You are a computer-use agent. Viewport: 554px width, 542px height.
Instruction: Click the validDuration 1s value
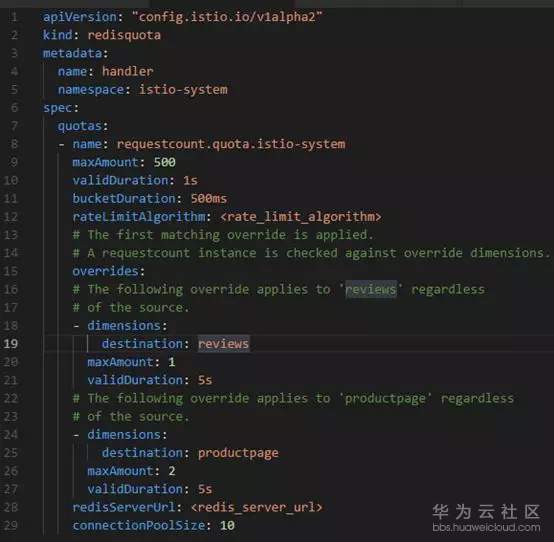(x=190, y=181)
